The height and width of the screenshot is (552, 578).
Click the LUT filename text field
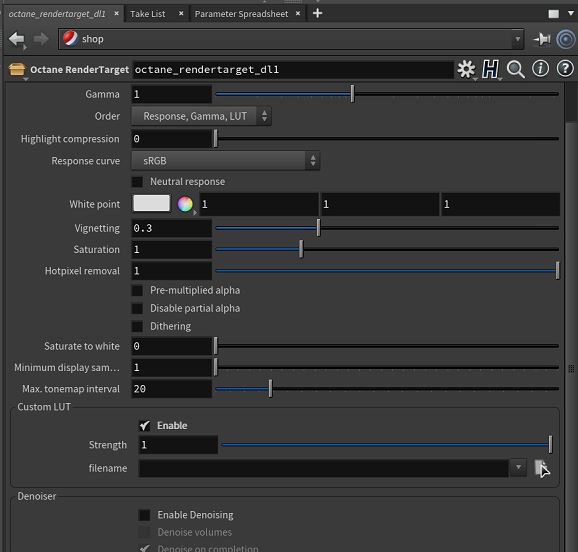click(x=324, y=468)
